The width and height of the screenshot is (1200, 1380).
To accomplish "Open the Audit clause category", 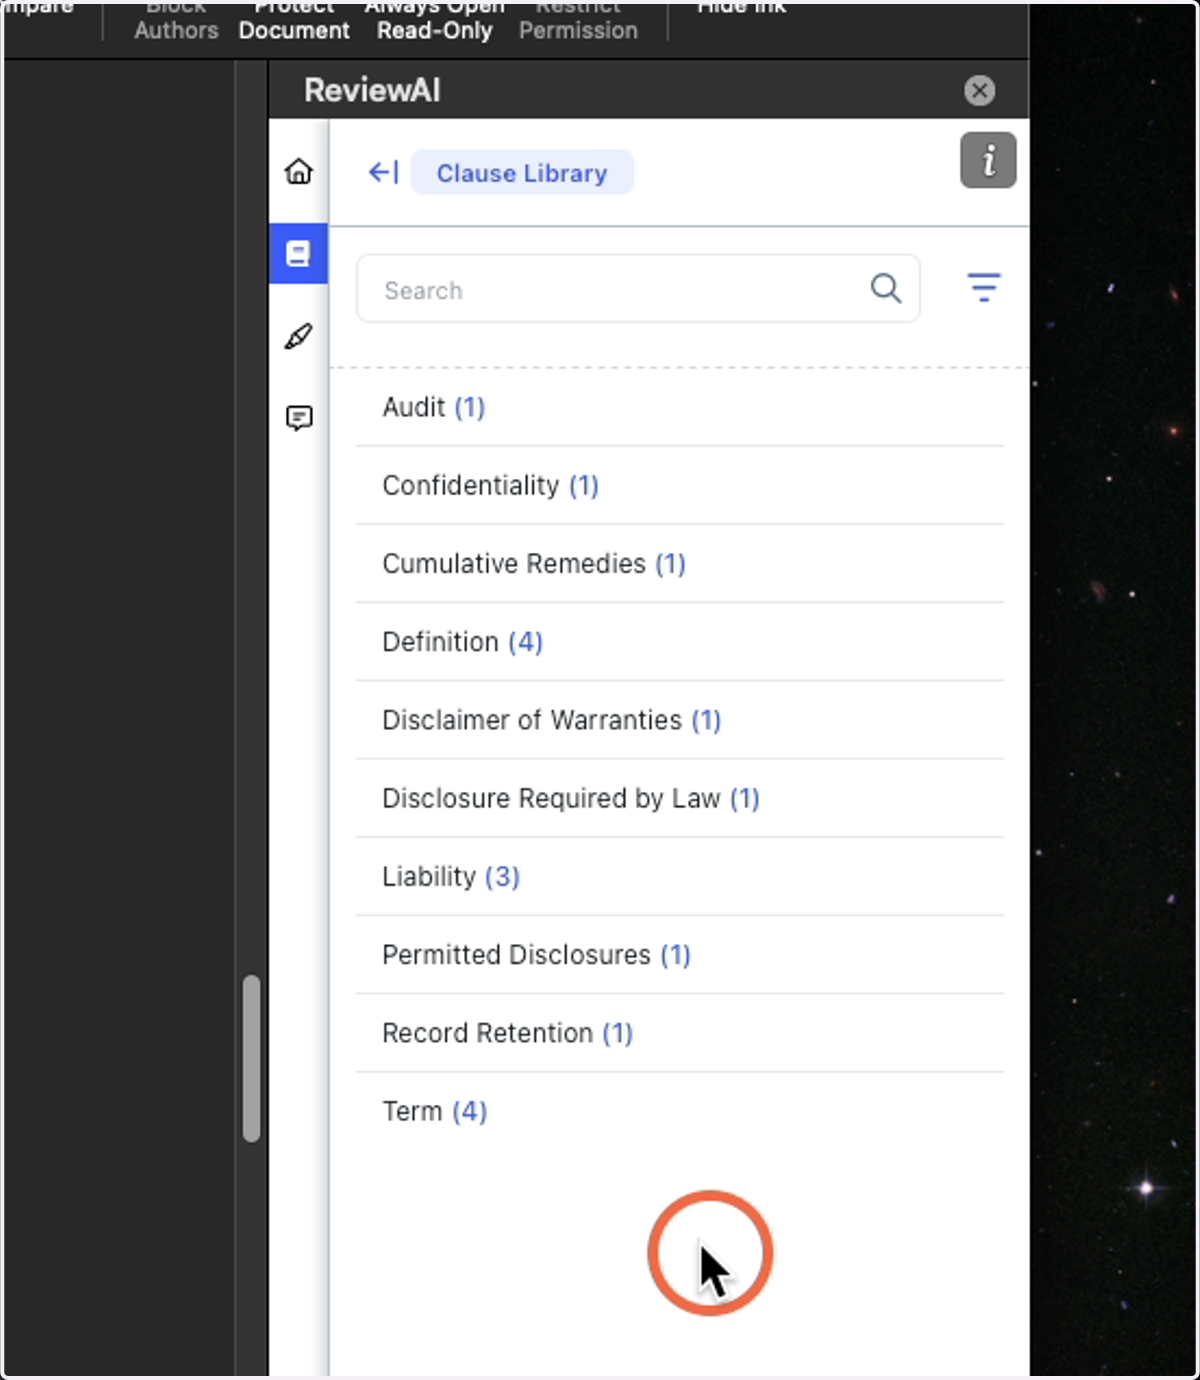I will pos(680,407).
